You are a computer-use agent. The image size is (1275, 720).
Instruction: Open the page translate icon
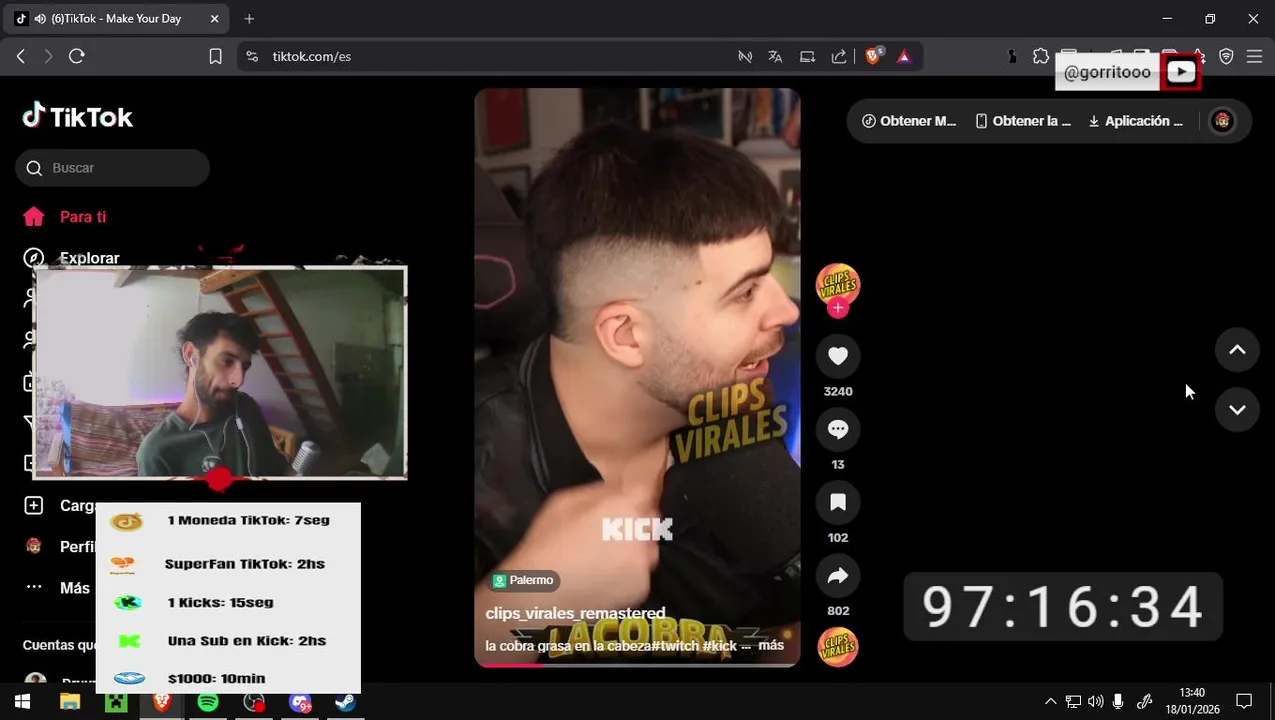coord(775,57)
